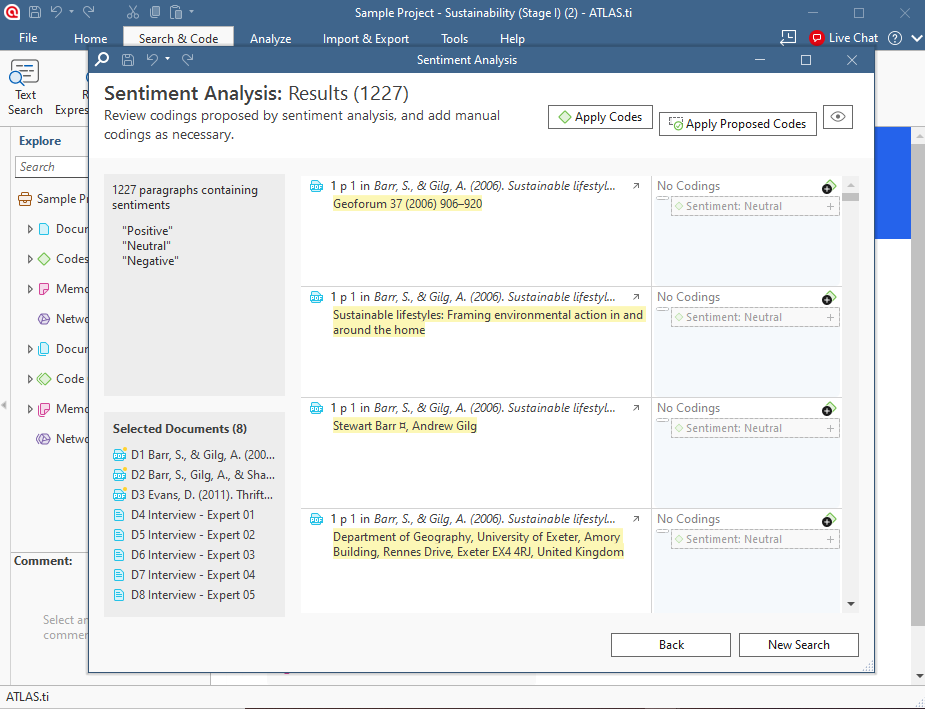The height and width of the screenshot is (709, 925).
Task: Click the Sentiment Analysis dialog's redo arrow
Action: [x=188, y=59]
